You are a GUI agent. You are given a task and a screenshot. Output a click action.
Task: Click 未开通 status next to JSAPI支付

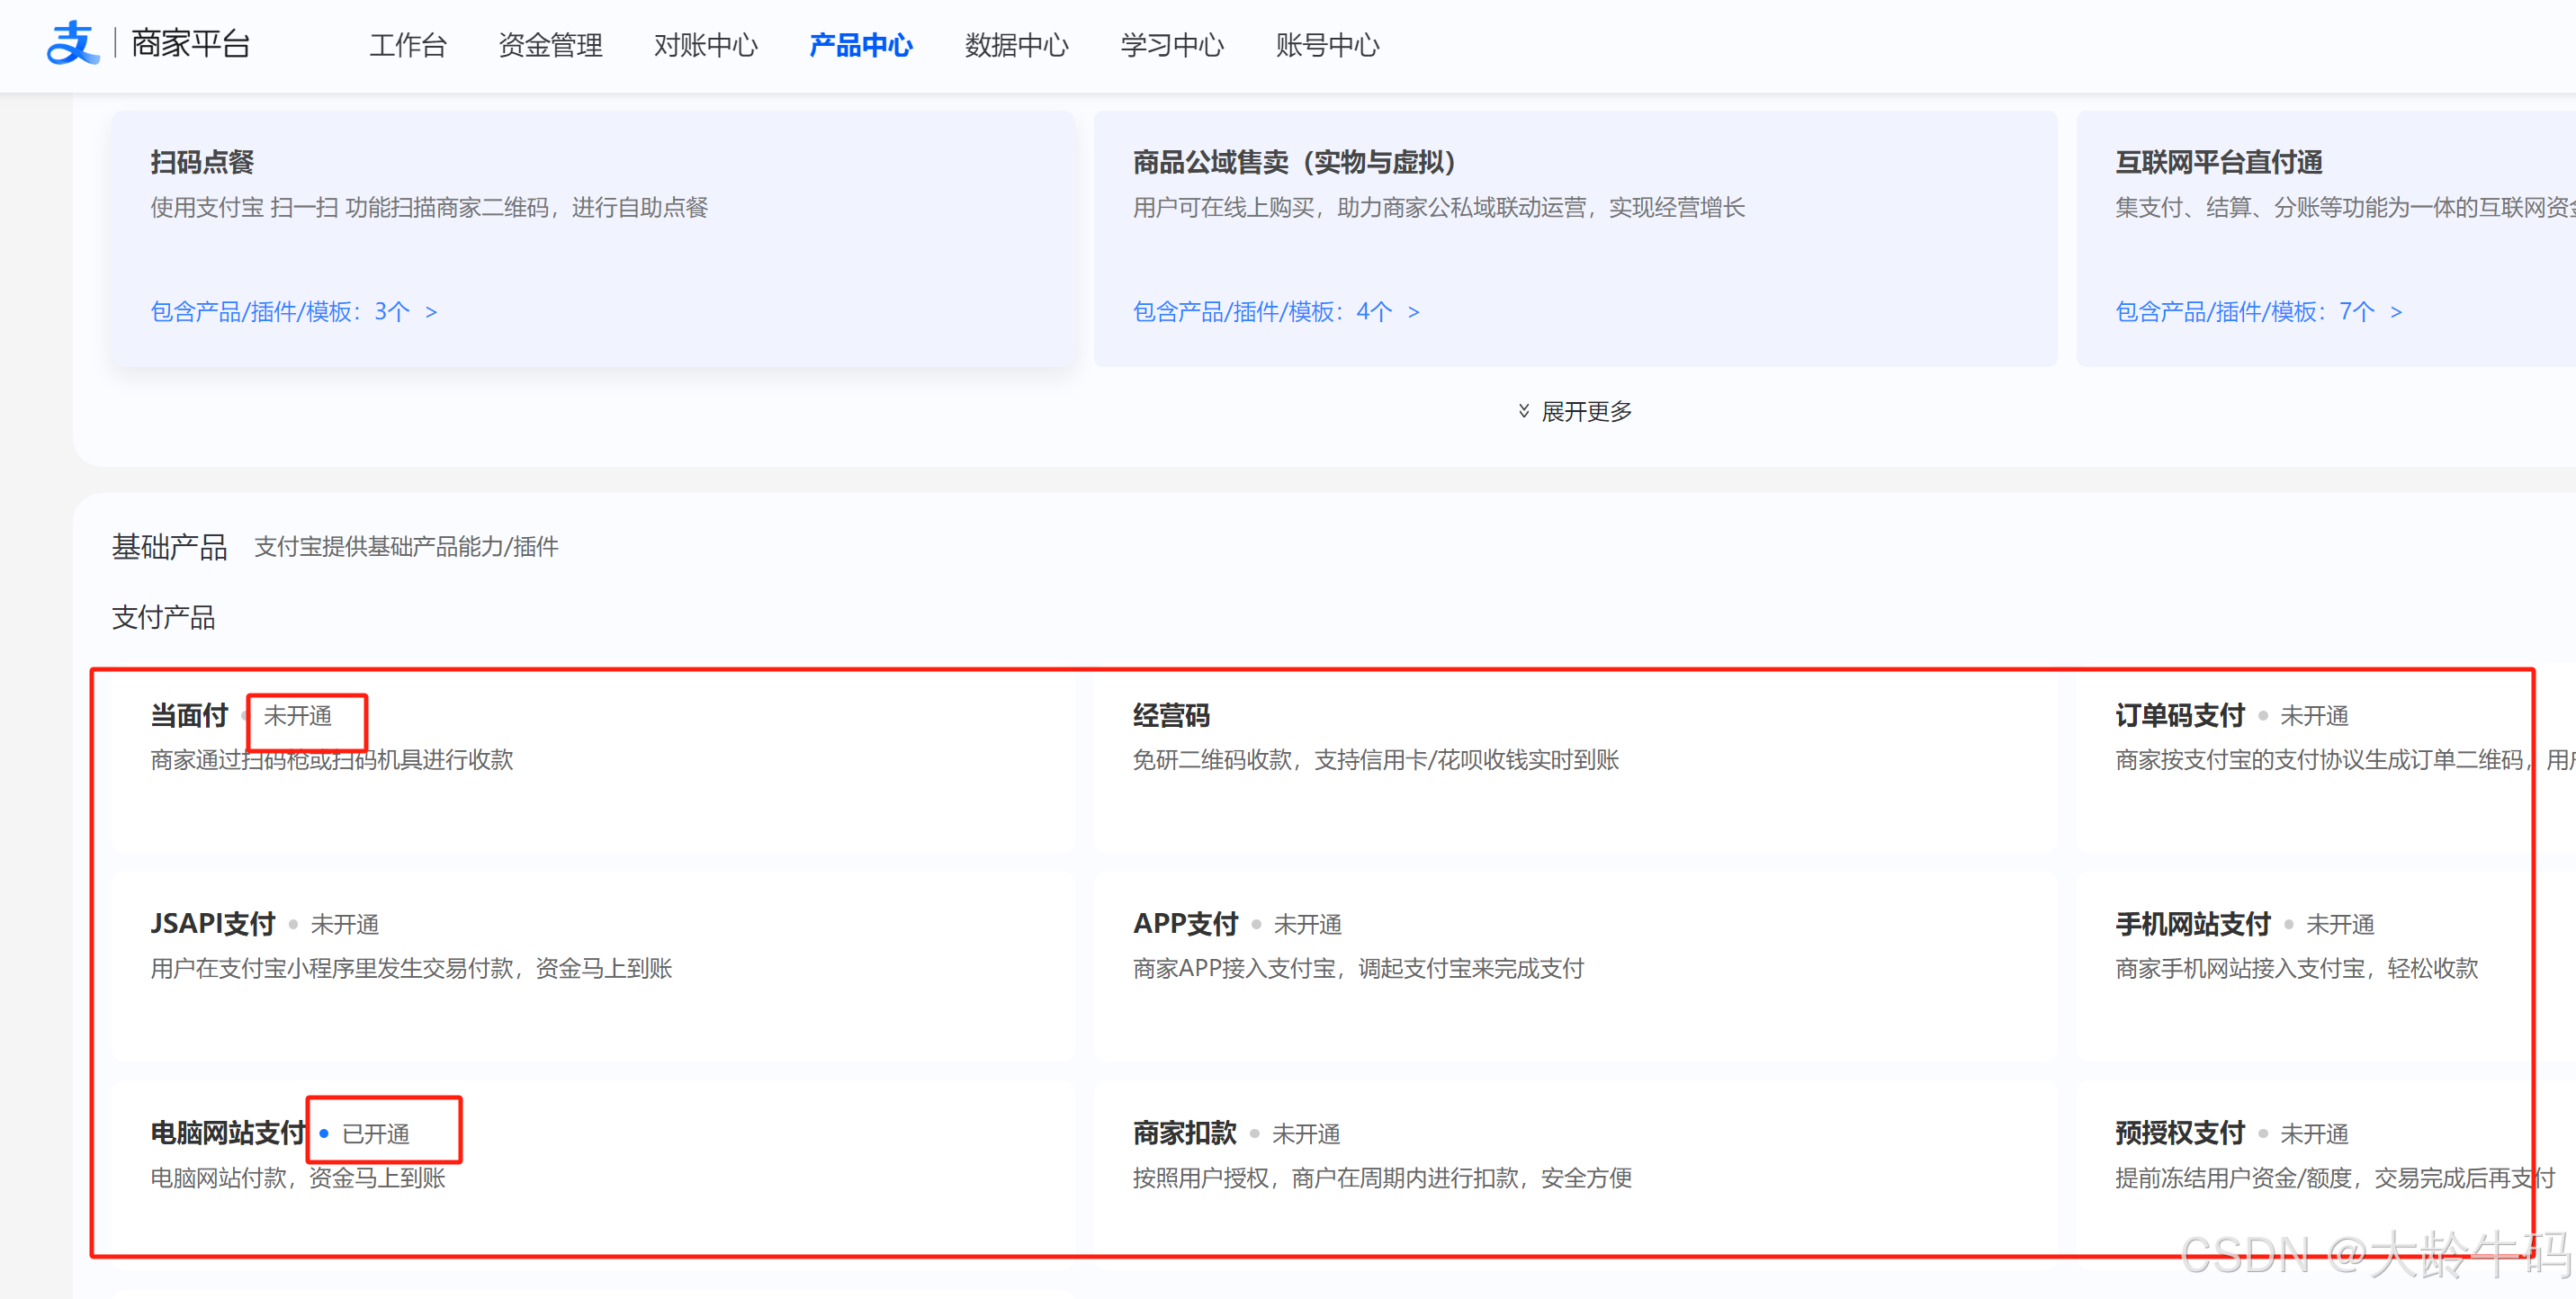[x=345, y=925]
